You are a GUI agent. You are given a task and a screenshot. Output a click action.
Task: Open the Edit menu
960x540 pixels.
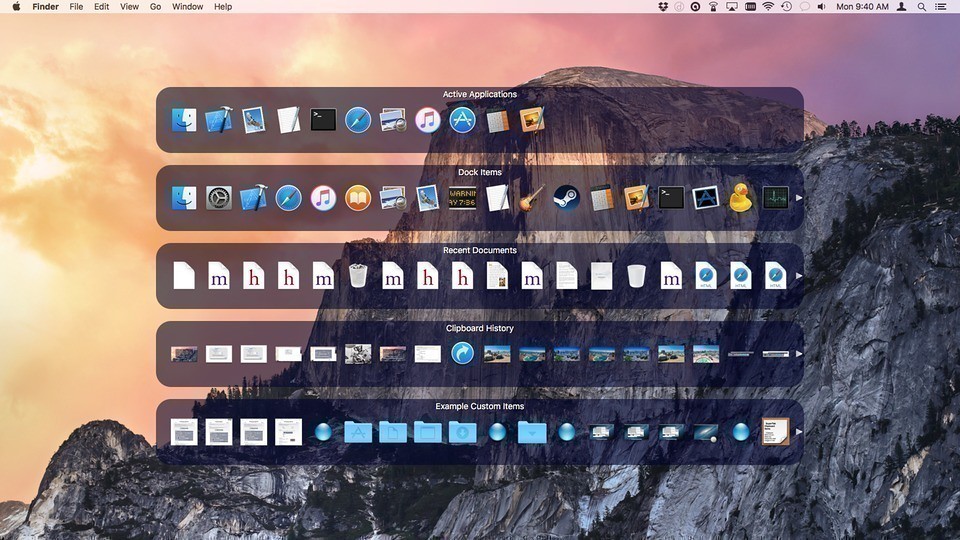tap(101, 7)
